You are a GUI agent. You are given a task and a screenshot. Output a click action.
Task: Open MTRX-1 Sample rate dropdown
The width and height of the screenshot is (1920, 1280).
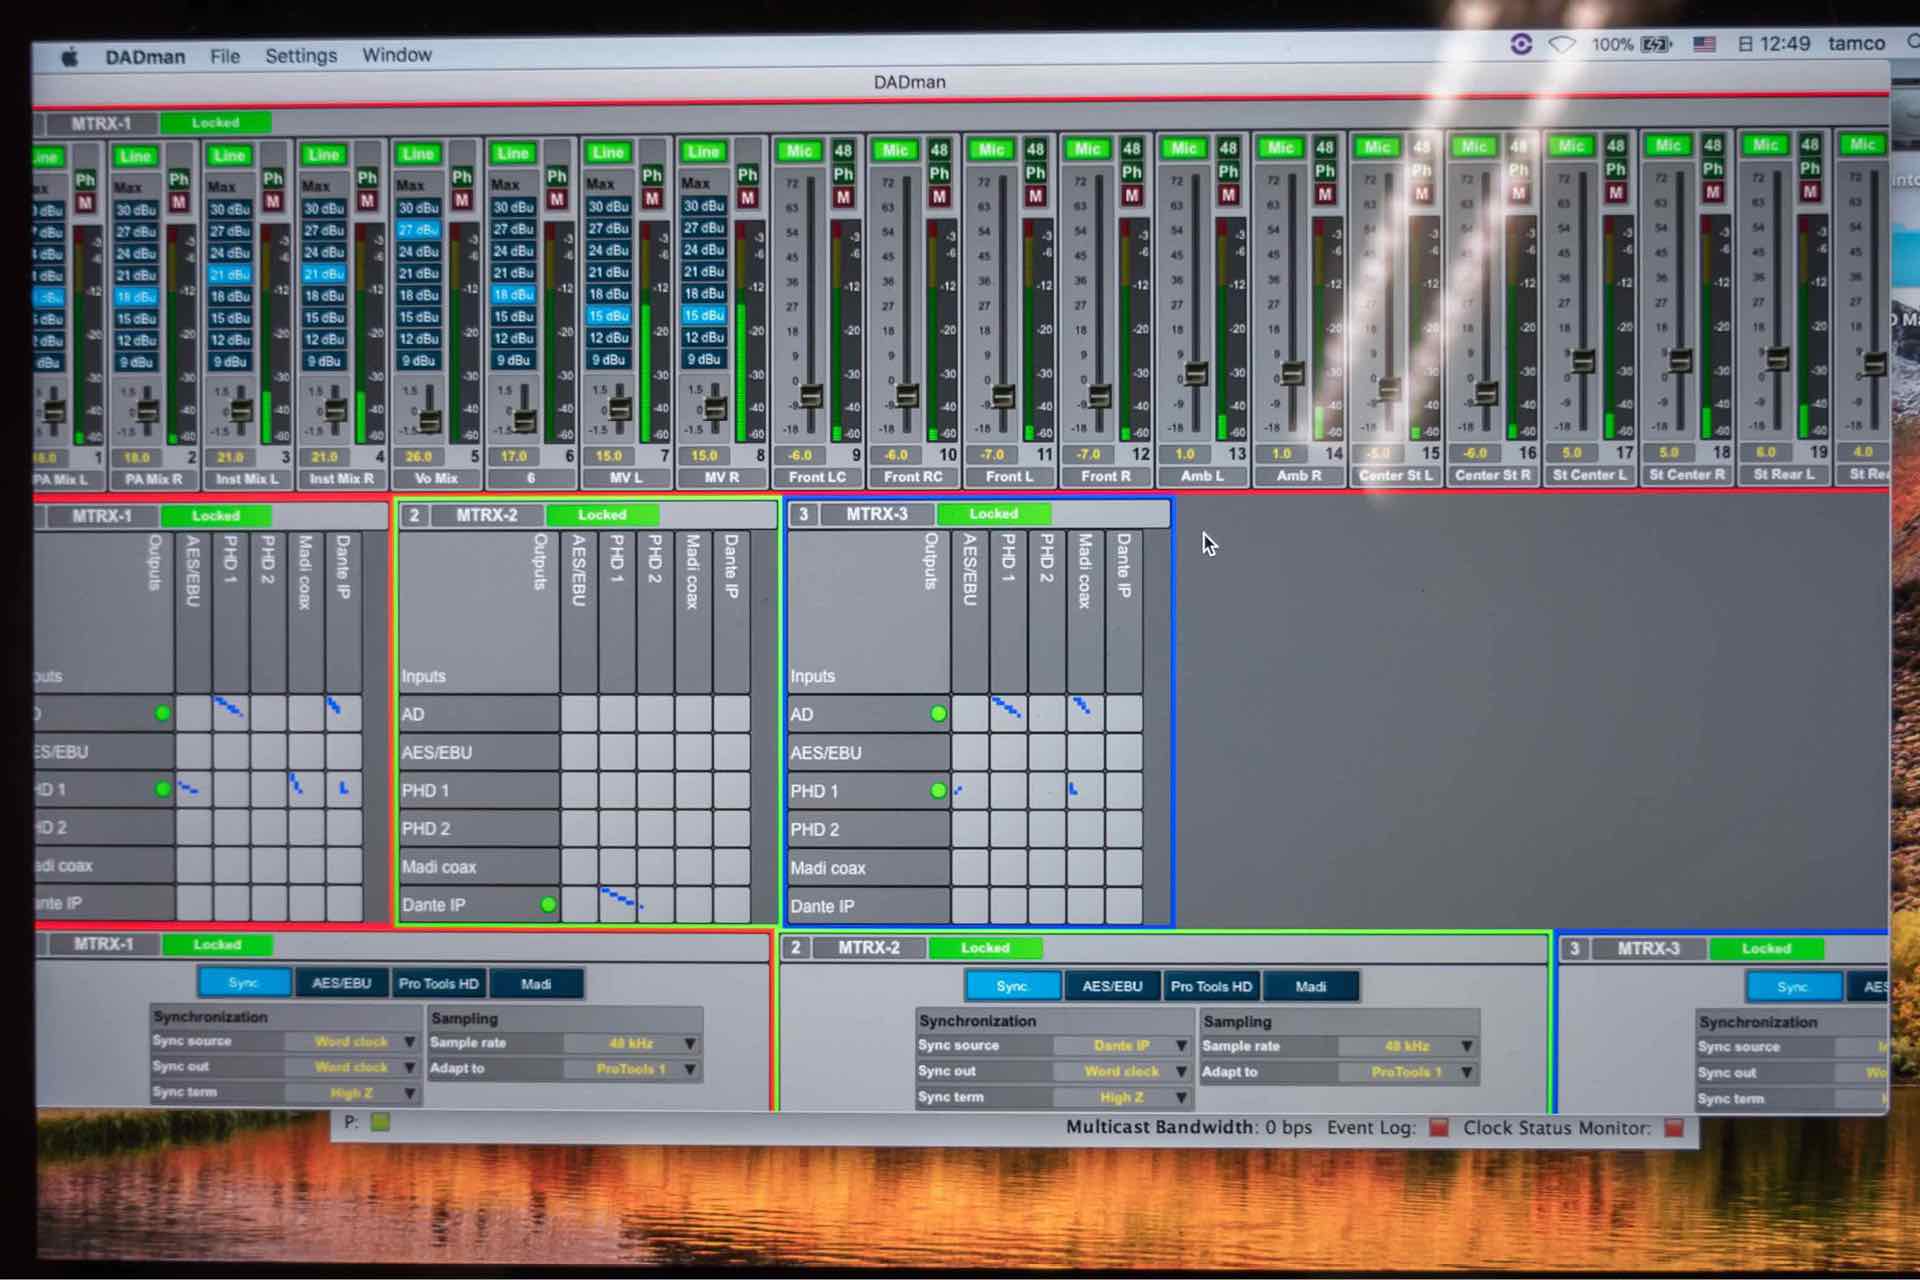click(x=632, y=1043)
